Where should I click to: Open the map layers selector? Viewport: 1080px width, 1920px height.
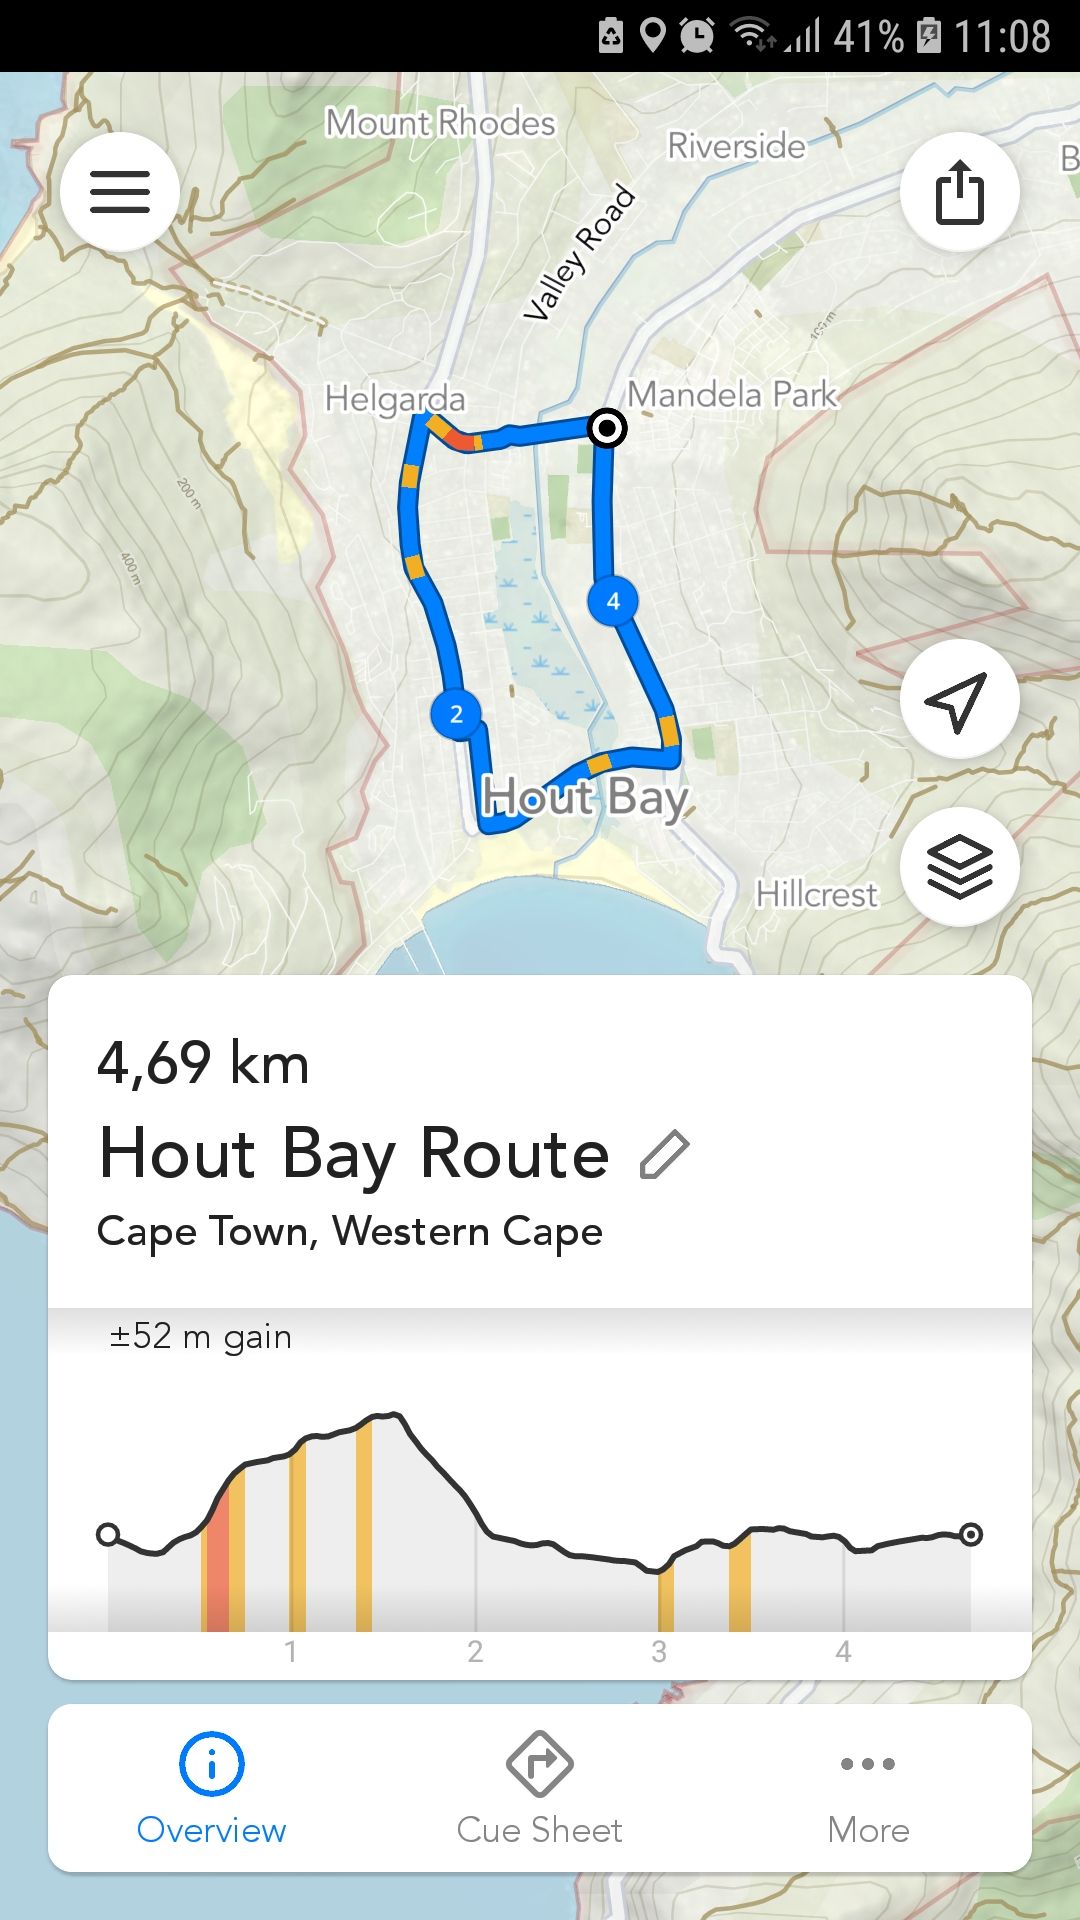coord(959,866)
